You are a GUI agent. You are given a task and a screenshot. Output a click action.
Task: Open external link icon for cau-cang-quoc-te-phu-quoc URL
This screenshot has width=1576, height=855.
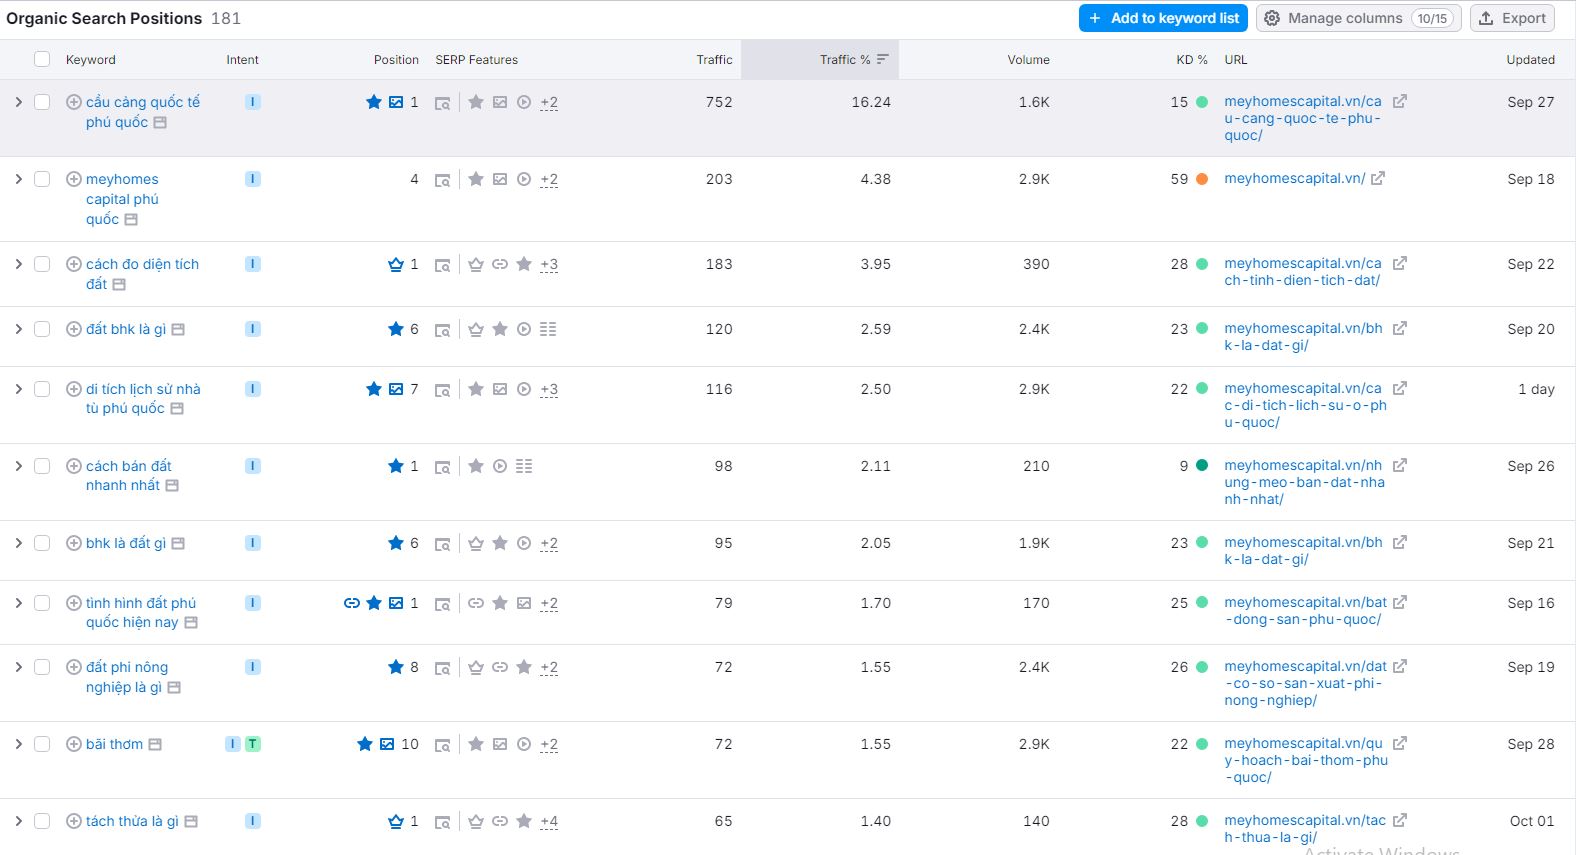(1400, 101)
